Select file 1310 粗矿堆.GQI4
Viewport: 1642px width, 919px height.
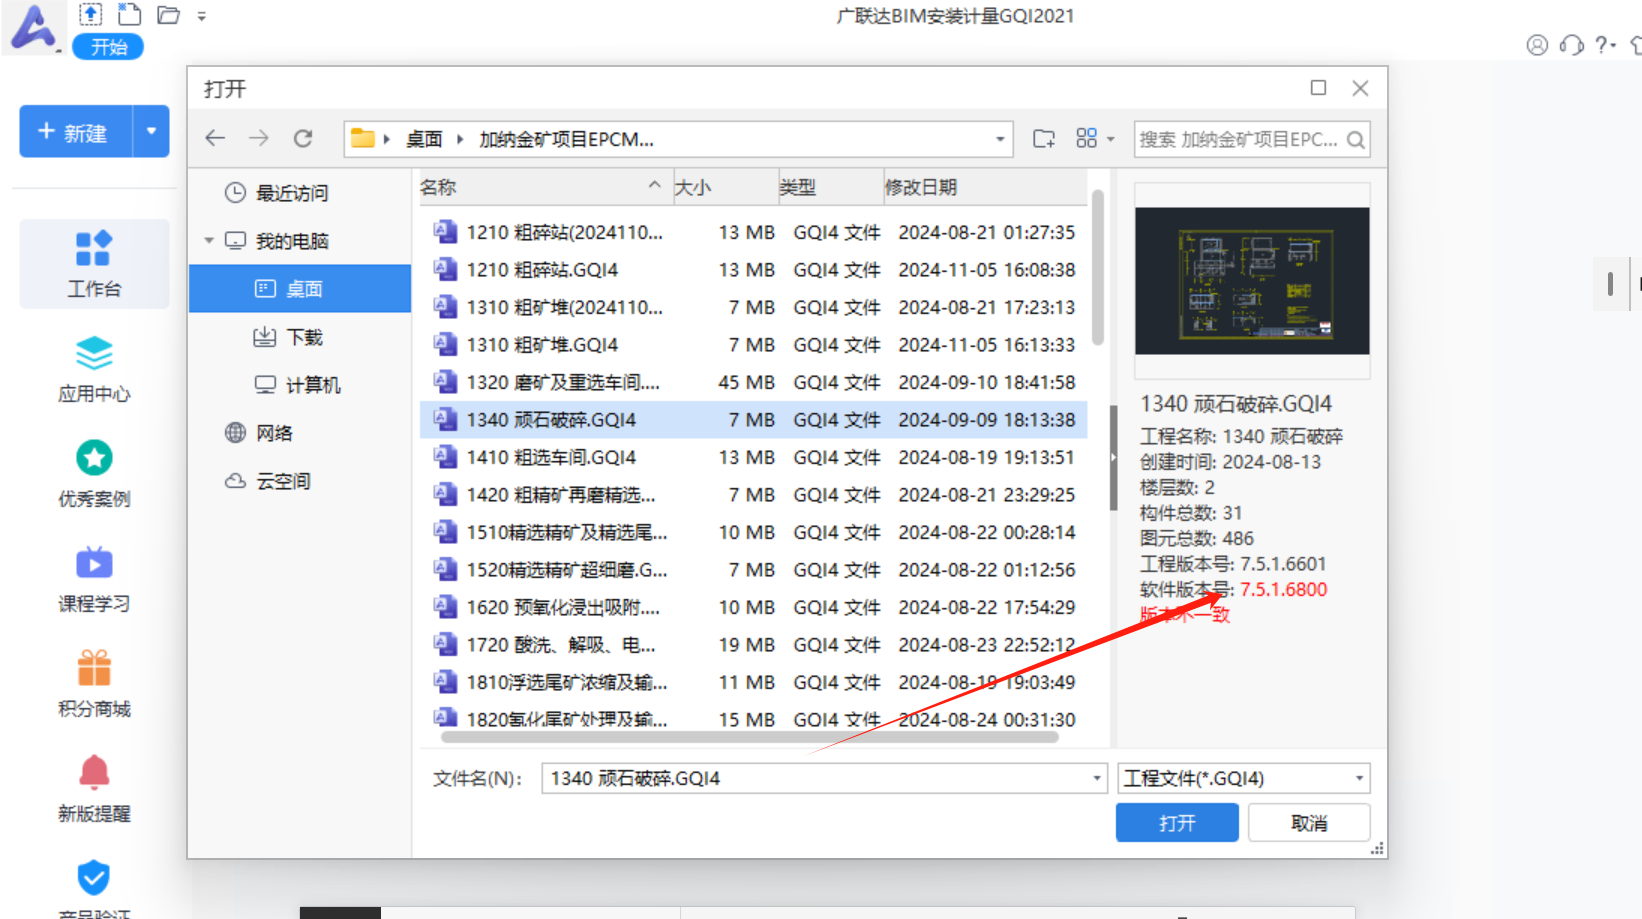pos(754,345)
